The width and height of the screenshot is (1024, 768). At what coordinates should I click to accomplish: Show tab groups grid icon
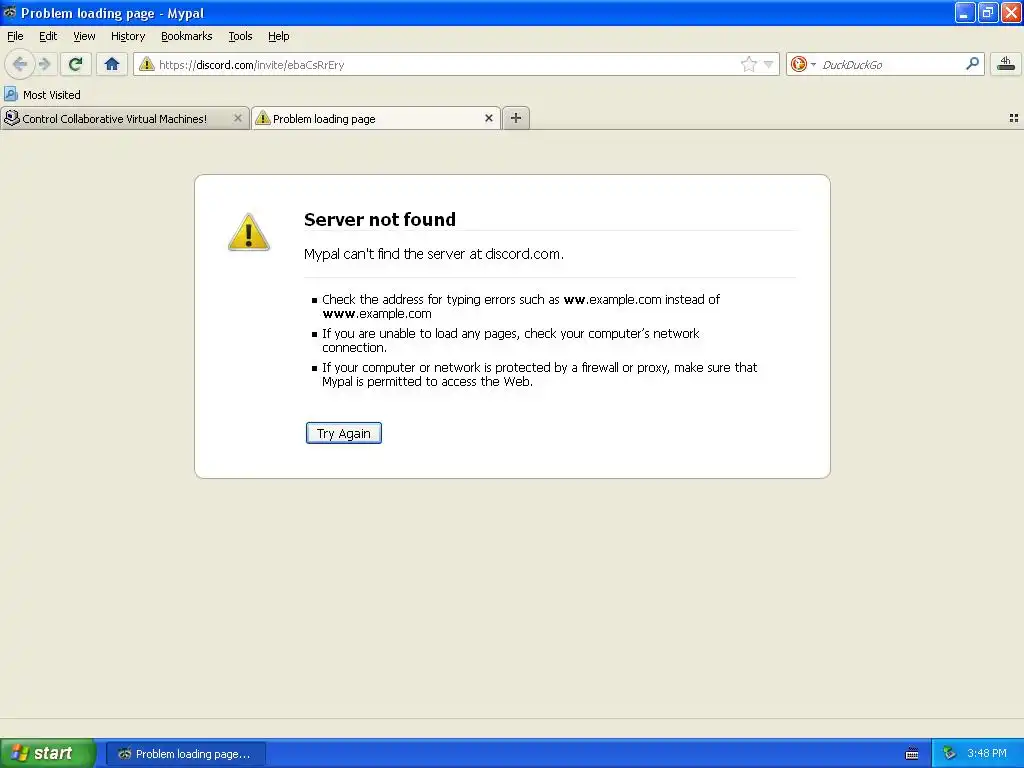tap(1014, 118)
